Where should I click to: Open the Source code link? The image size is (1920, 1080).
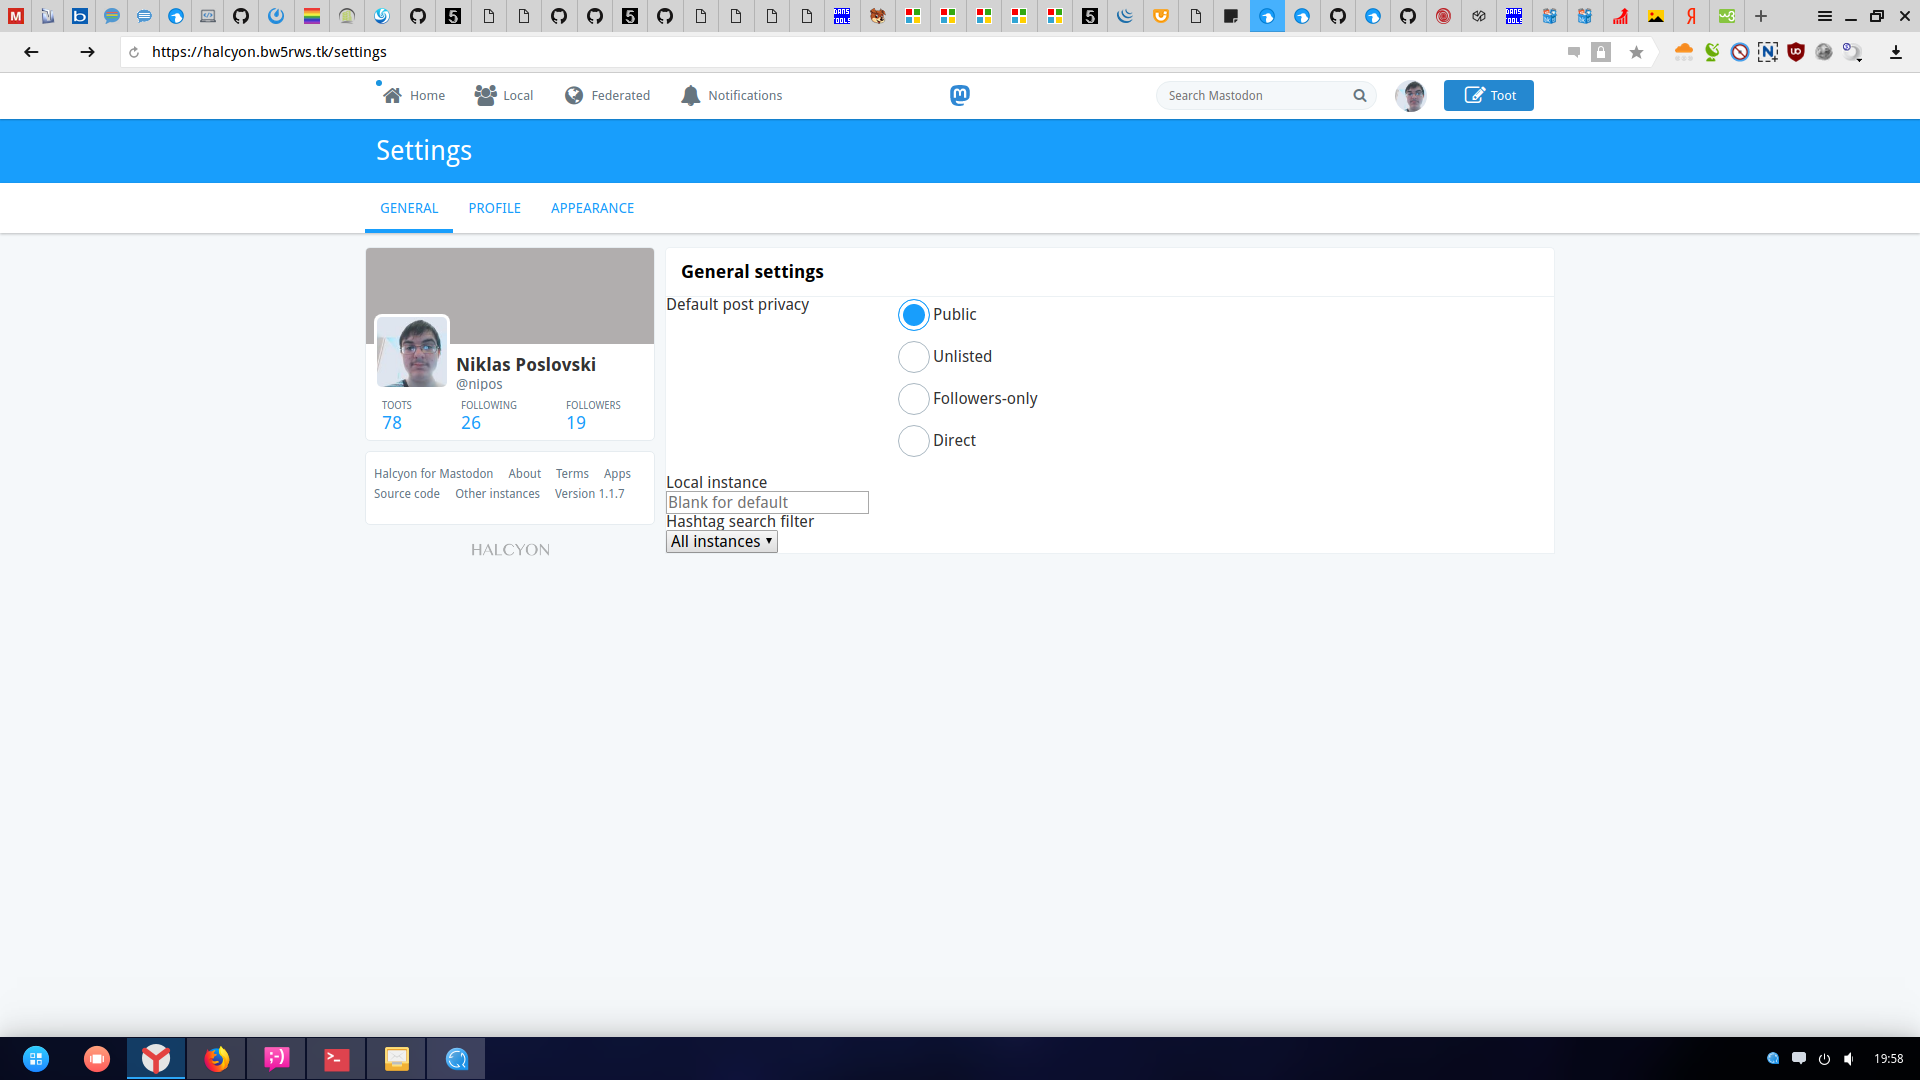[x=407, y=494]
